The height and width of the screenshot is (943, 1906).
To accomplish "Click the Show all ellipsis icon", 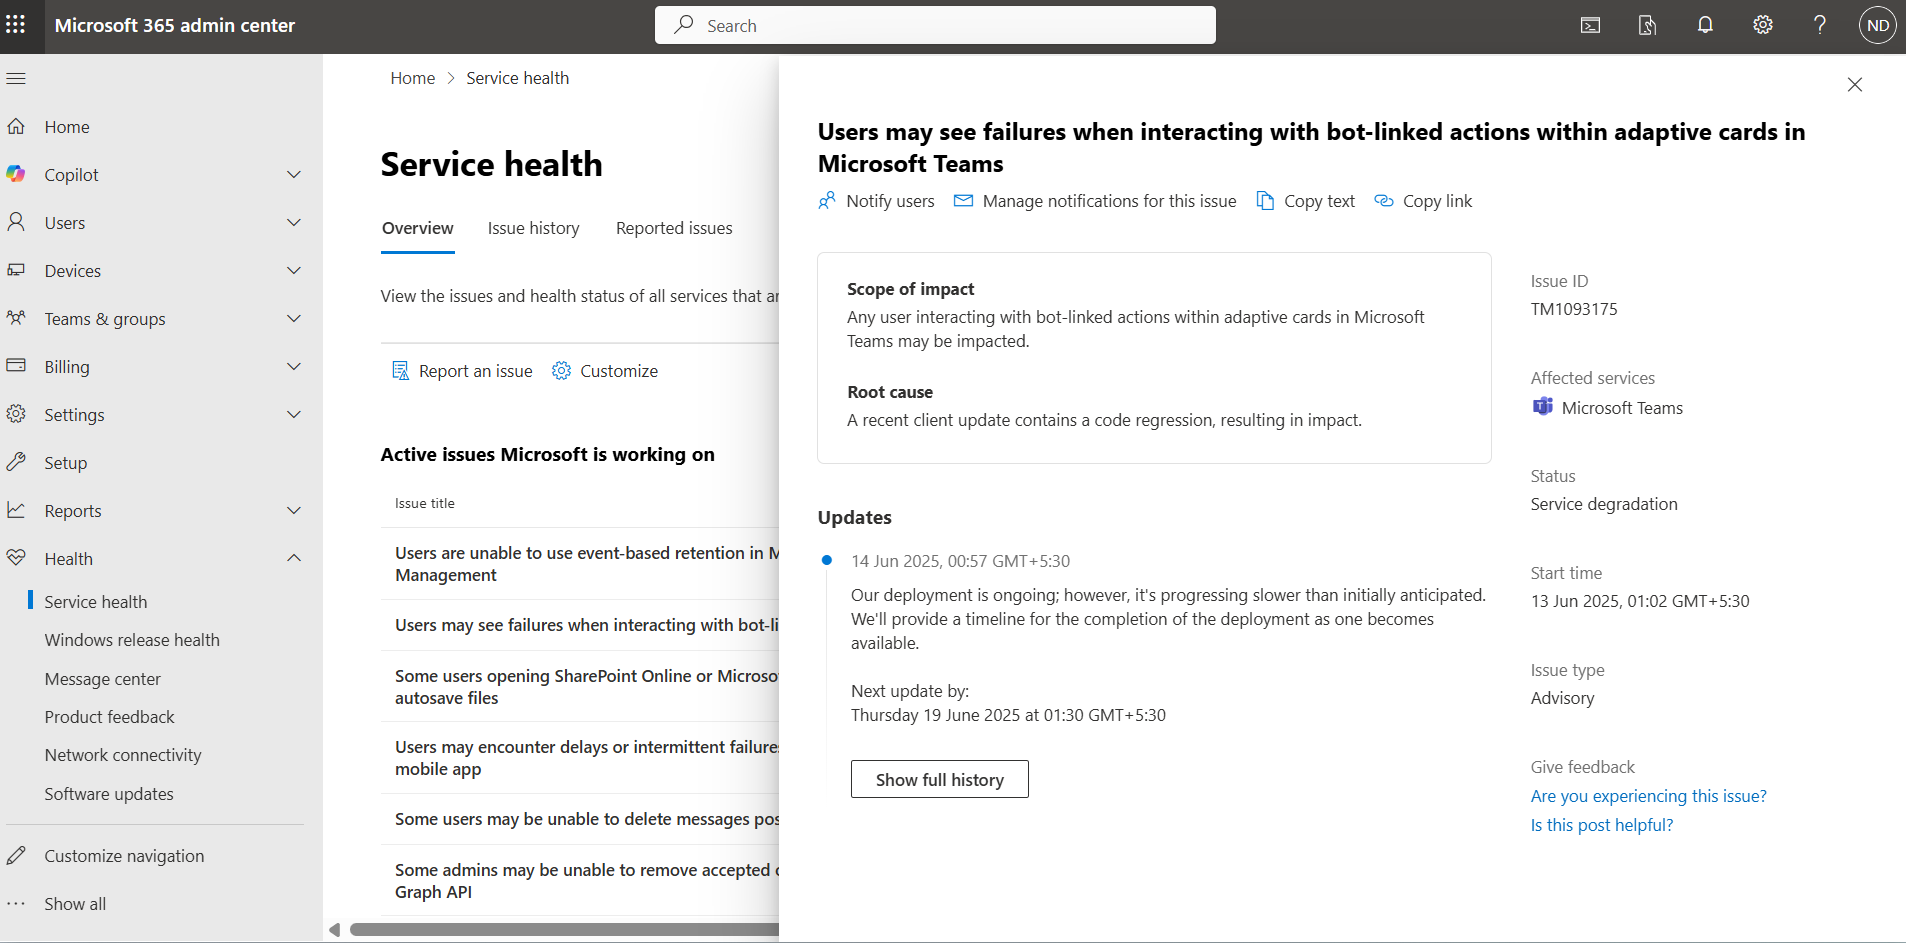I will [x=16, y=903].
